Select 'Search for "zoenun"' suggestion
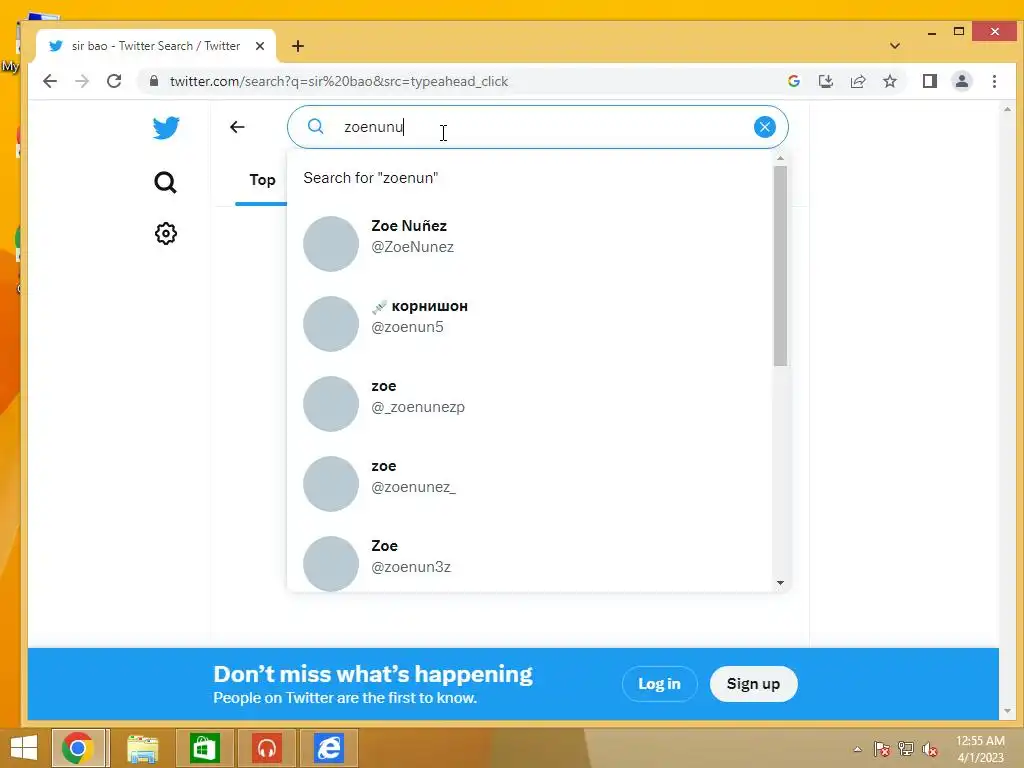The height and width of the screenshot is (768, 1024). click(530, 178)
